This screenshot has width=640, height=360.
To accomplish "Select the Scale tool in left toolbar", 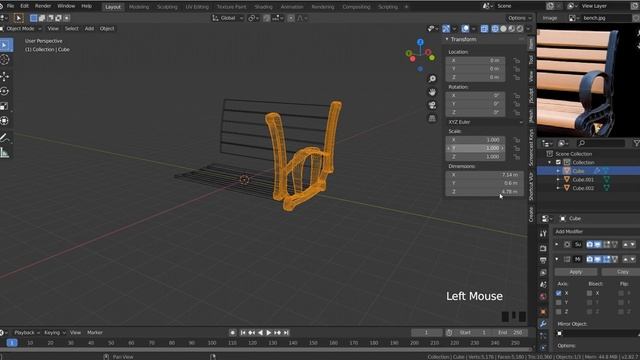I will pos(5,107).
